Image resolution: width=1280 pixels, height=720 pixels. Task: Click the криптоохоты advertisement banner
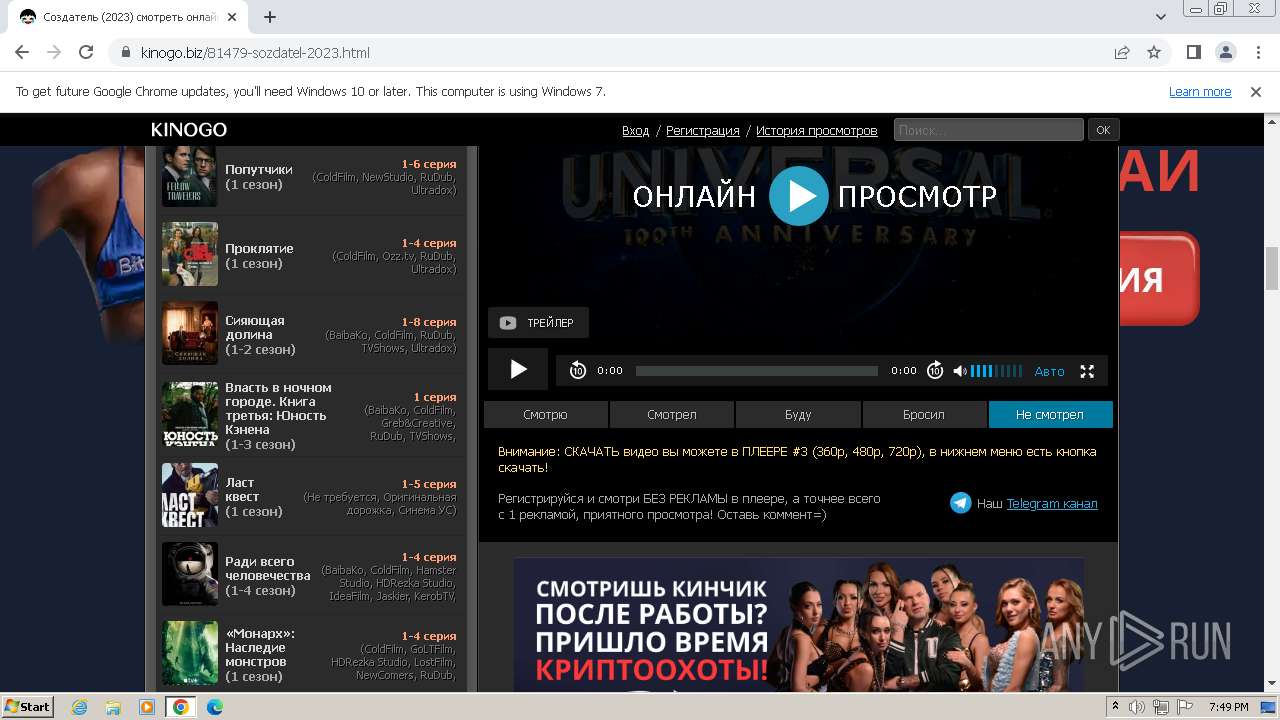798,625
